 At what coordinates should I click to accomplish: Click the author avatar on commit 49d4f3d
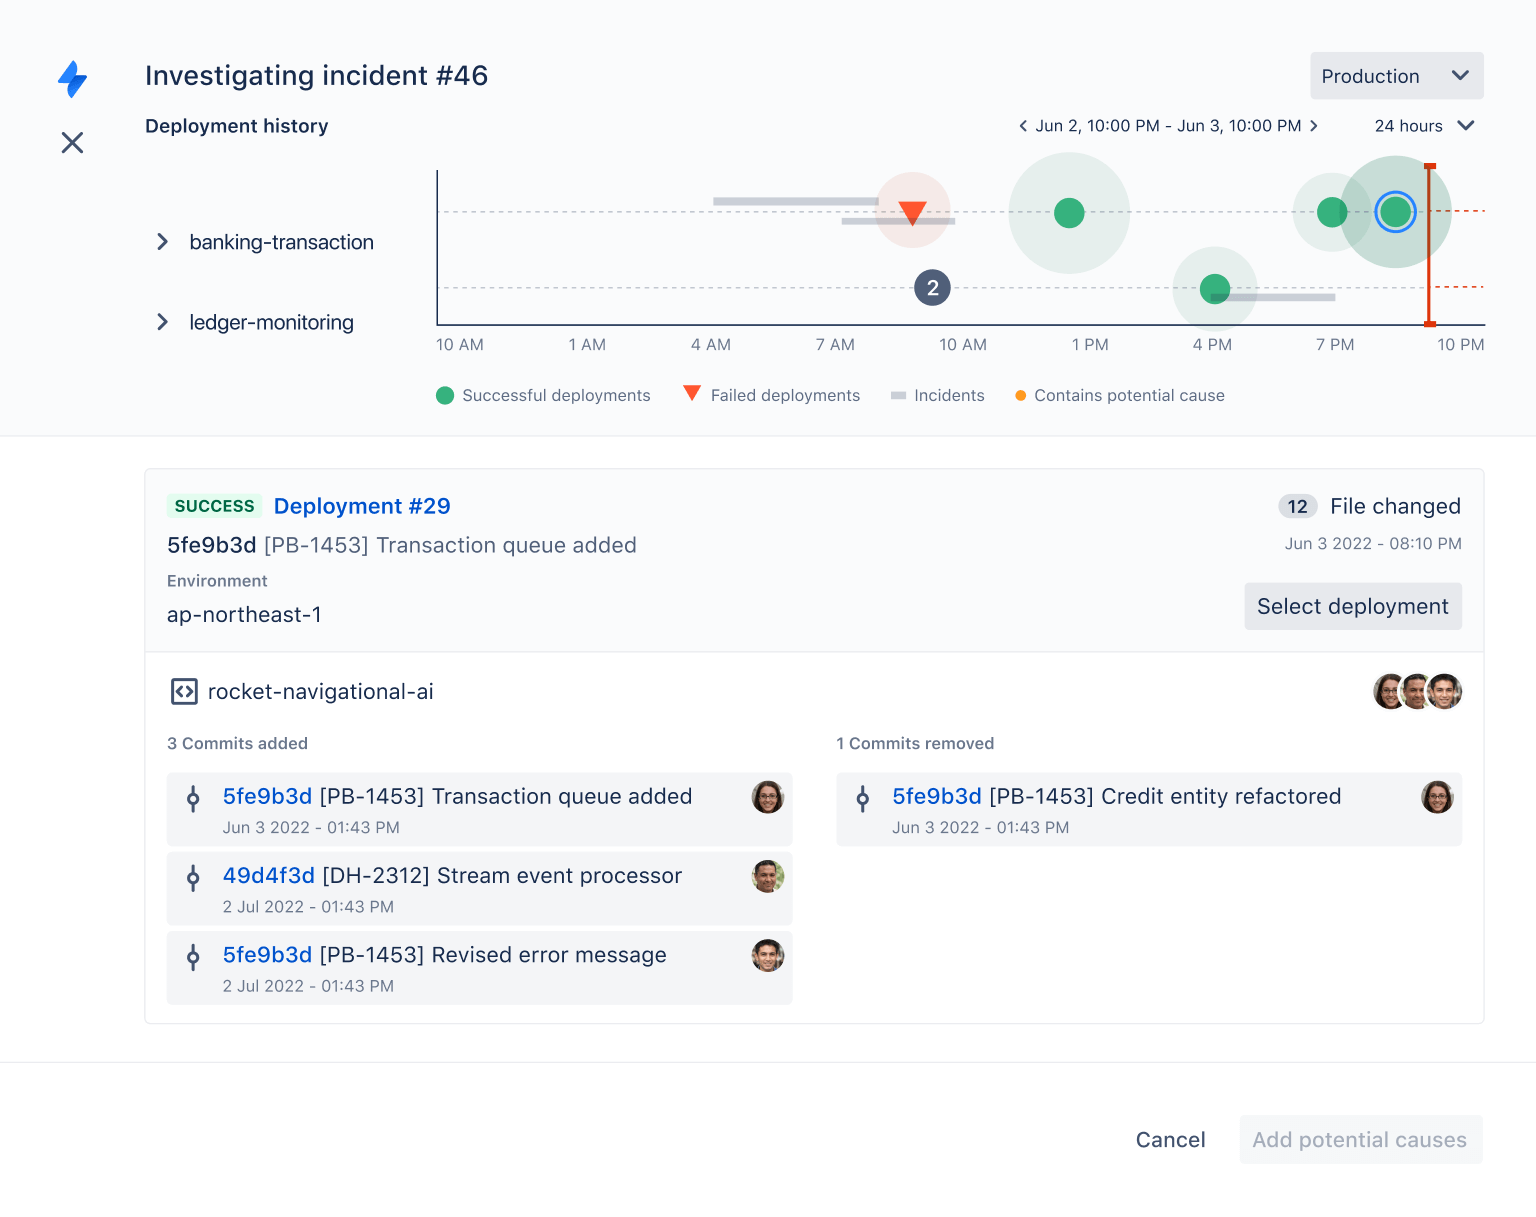pyautogui.click(x=768, y=876)
